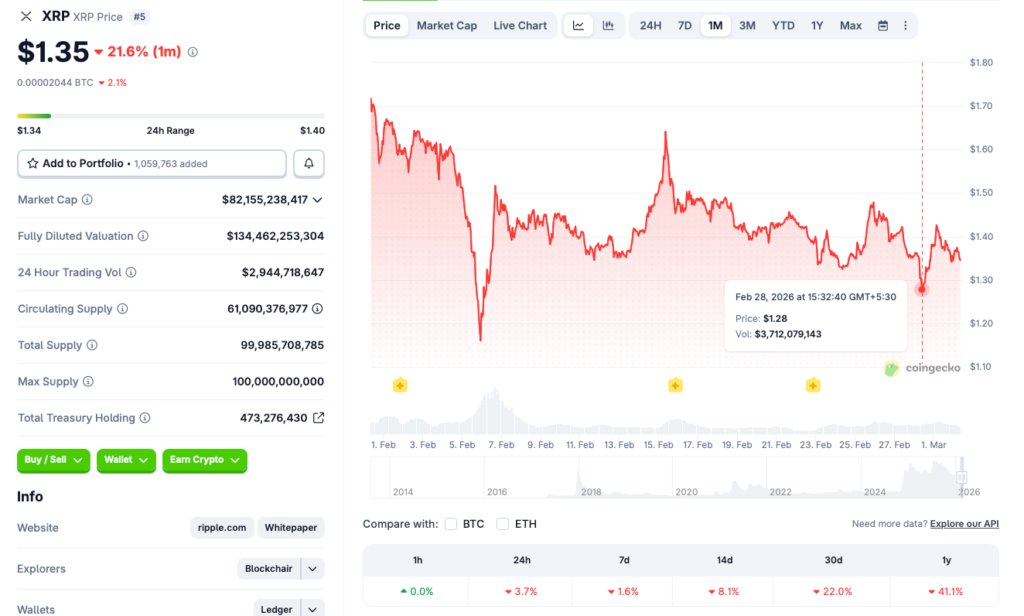The image size is (1024, 616).
Task: Enable BTC comparison checkbox
Action: point(451,524)
